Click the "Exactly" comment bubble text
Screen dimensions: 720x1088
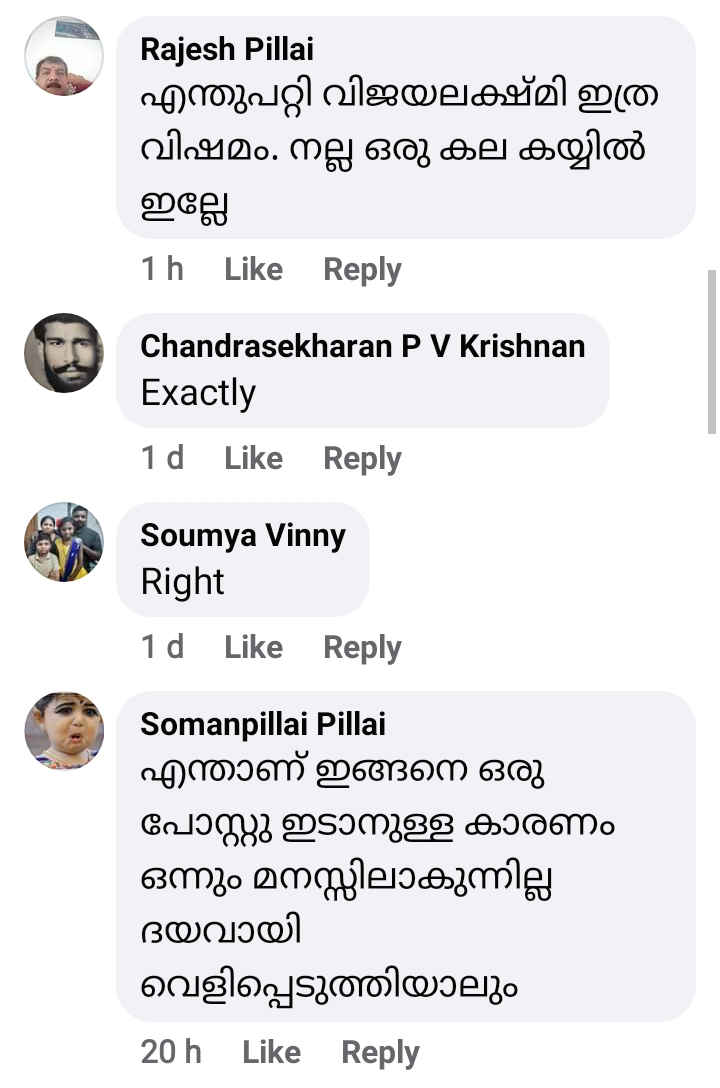click(198, 393)
